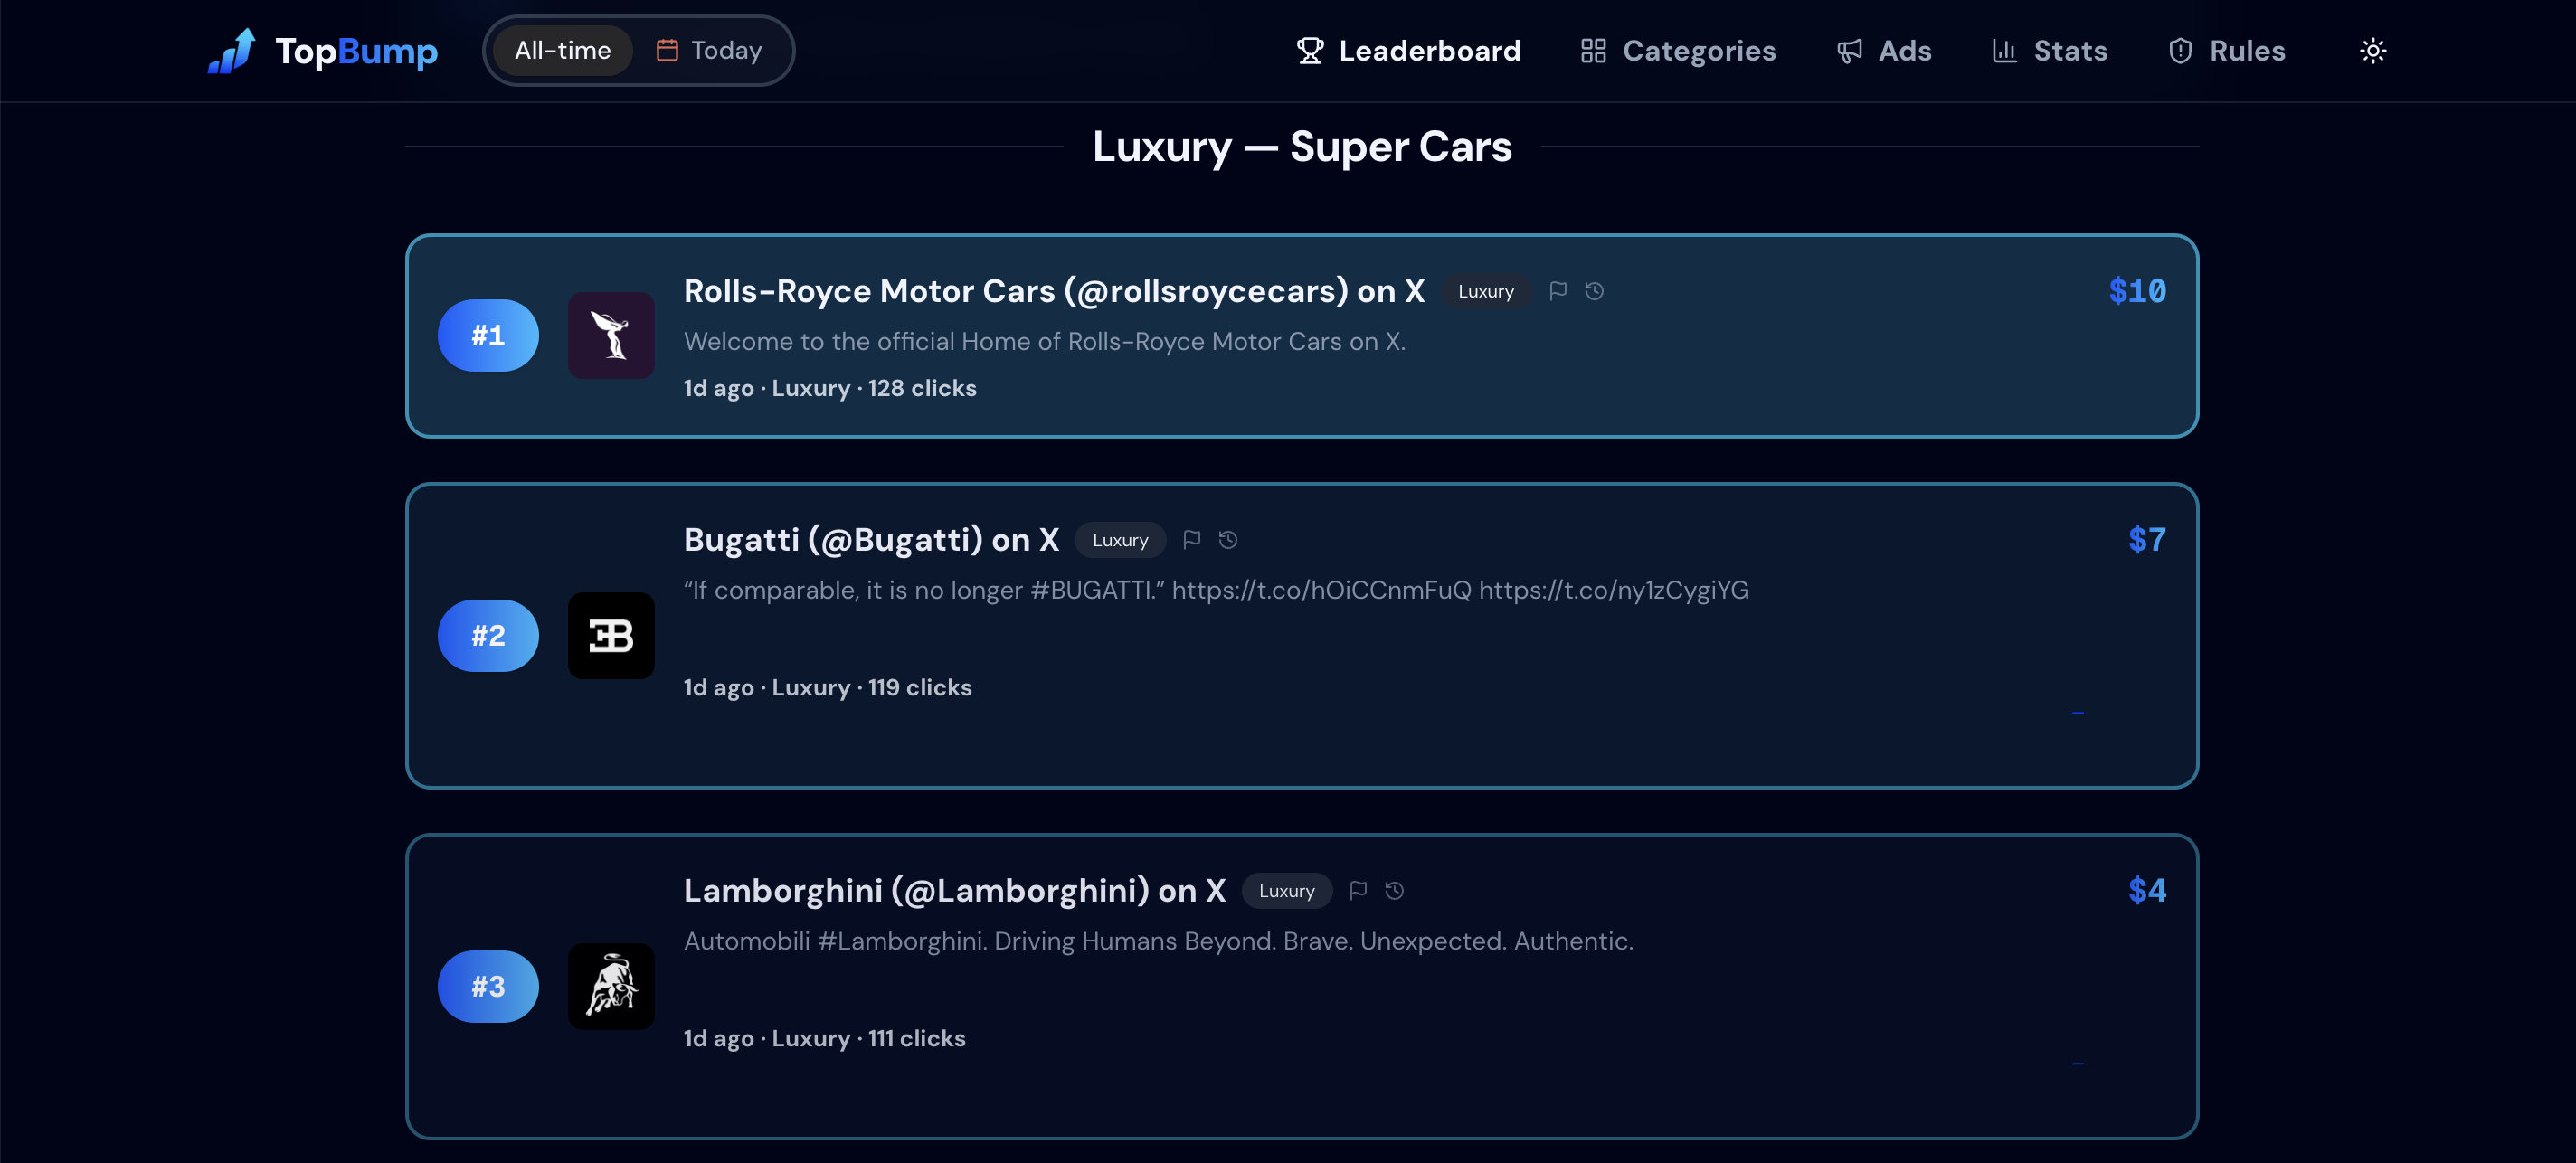Open the Categories page
2576x1163 pixels.
1677,51
